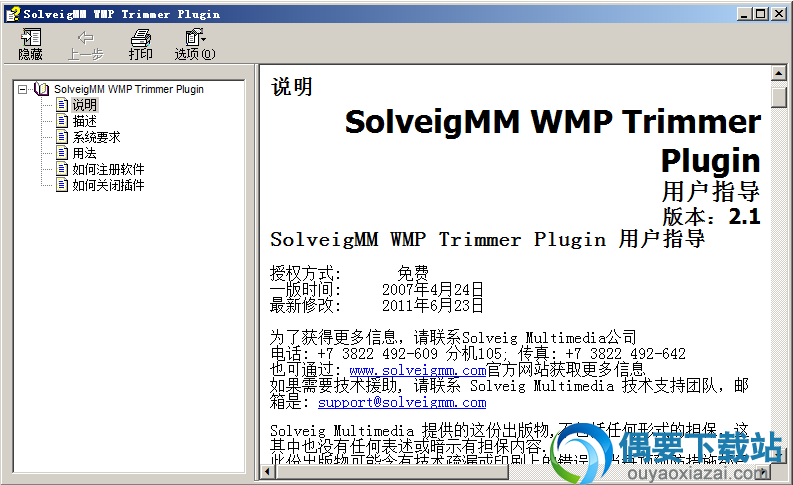This screenshot has width=793, height=485.
Task: Click the page icon beside 如何关闭插件
Action: [x=62, y=185]
